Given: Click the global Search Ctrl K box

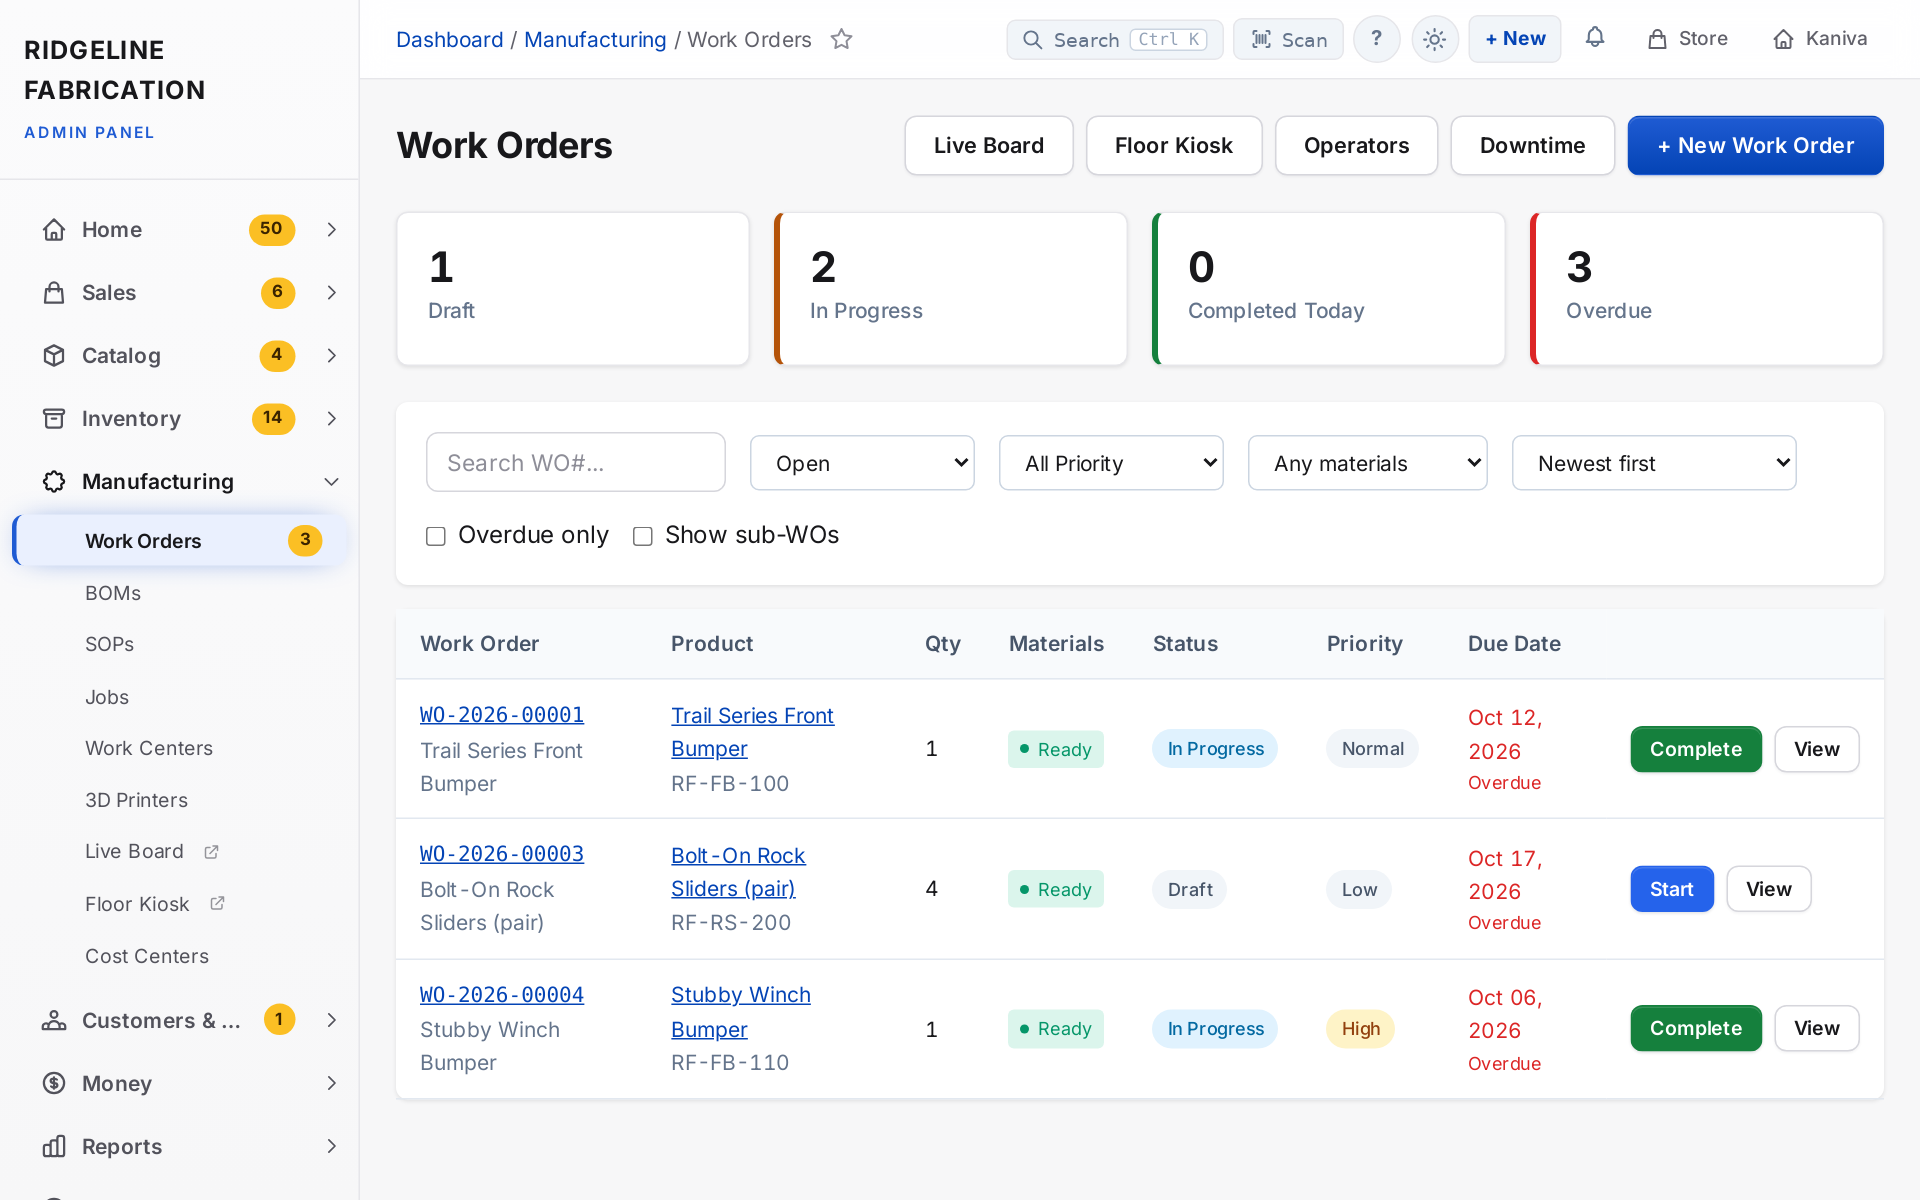Looking at the screenshot, I should pyautogui.click(x=1114, y=39).
